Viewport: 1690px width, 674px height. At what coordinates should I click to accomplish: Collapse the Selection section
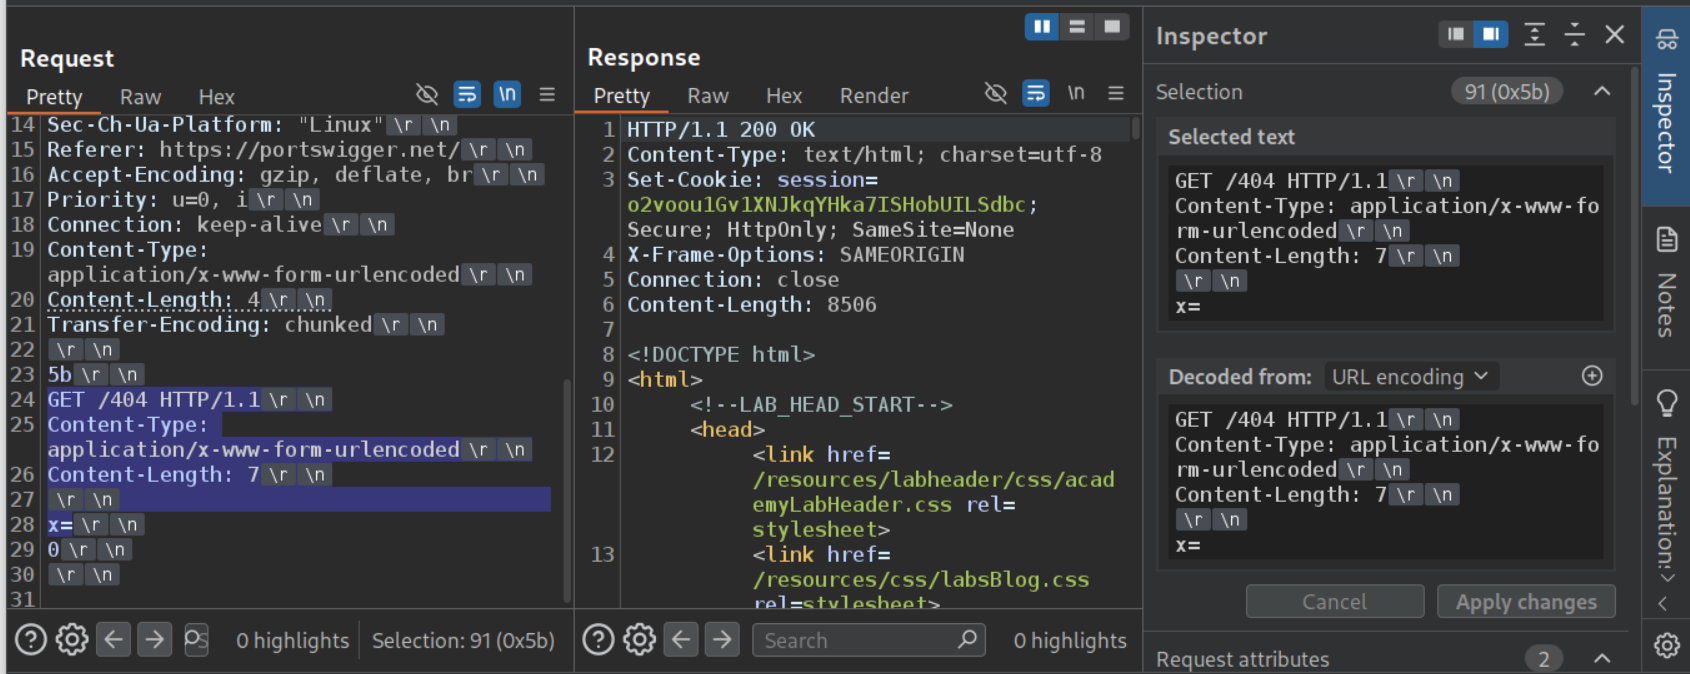tap(1602, 91)
